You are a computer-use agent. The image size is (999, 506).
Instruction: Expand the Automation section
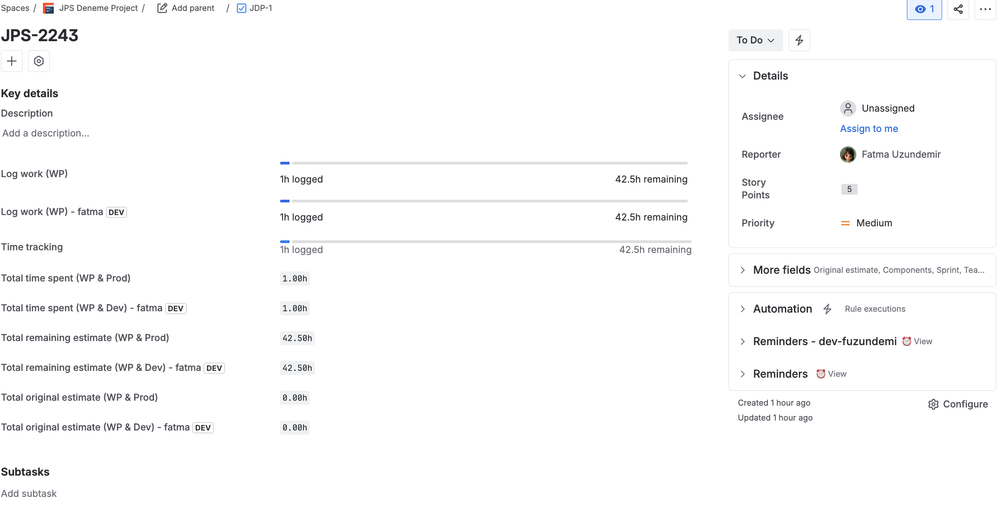coord(742,309)
